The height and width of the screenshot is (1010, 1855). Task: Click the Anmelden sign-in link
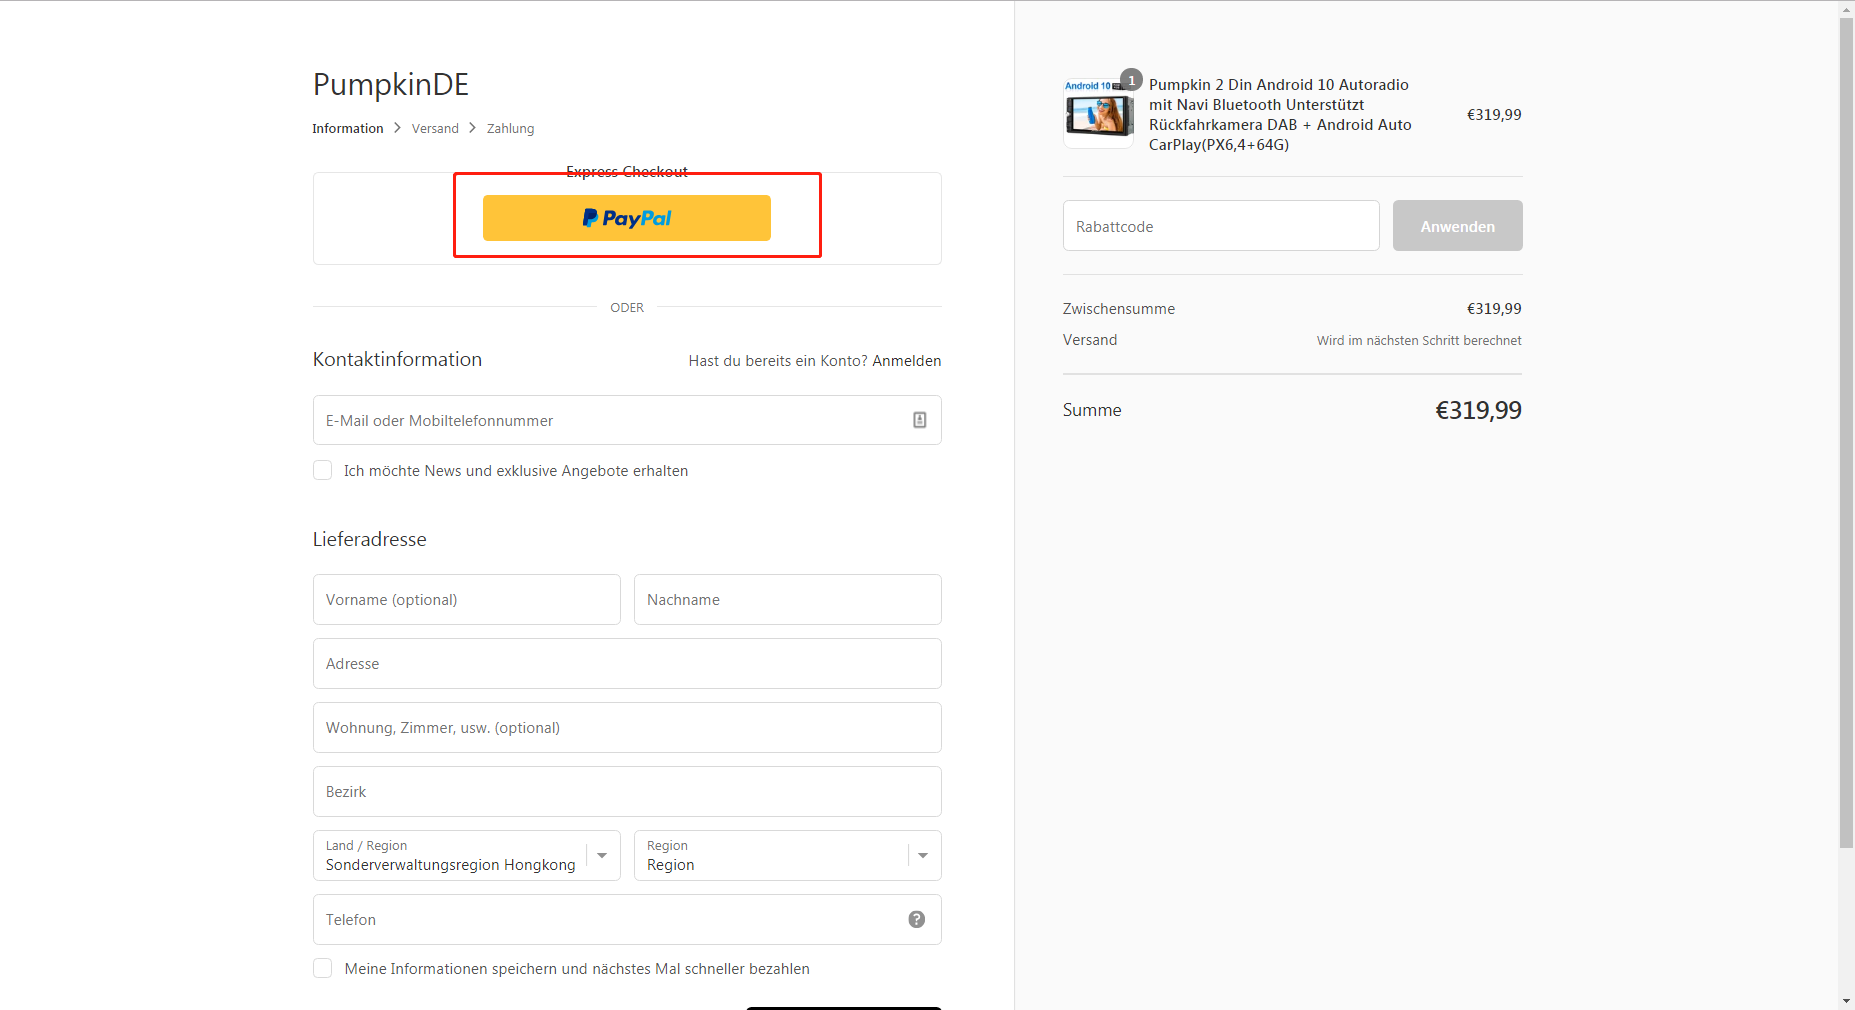(906, 360)
